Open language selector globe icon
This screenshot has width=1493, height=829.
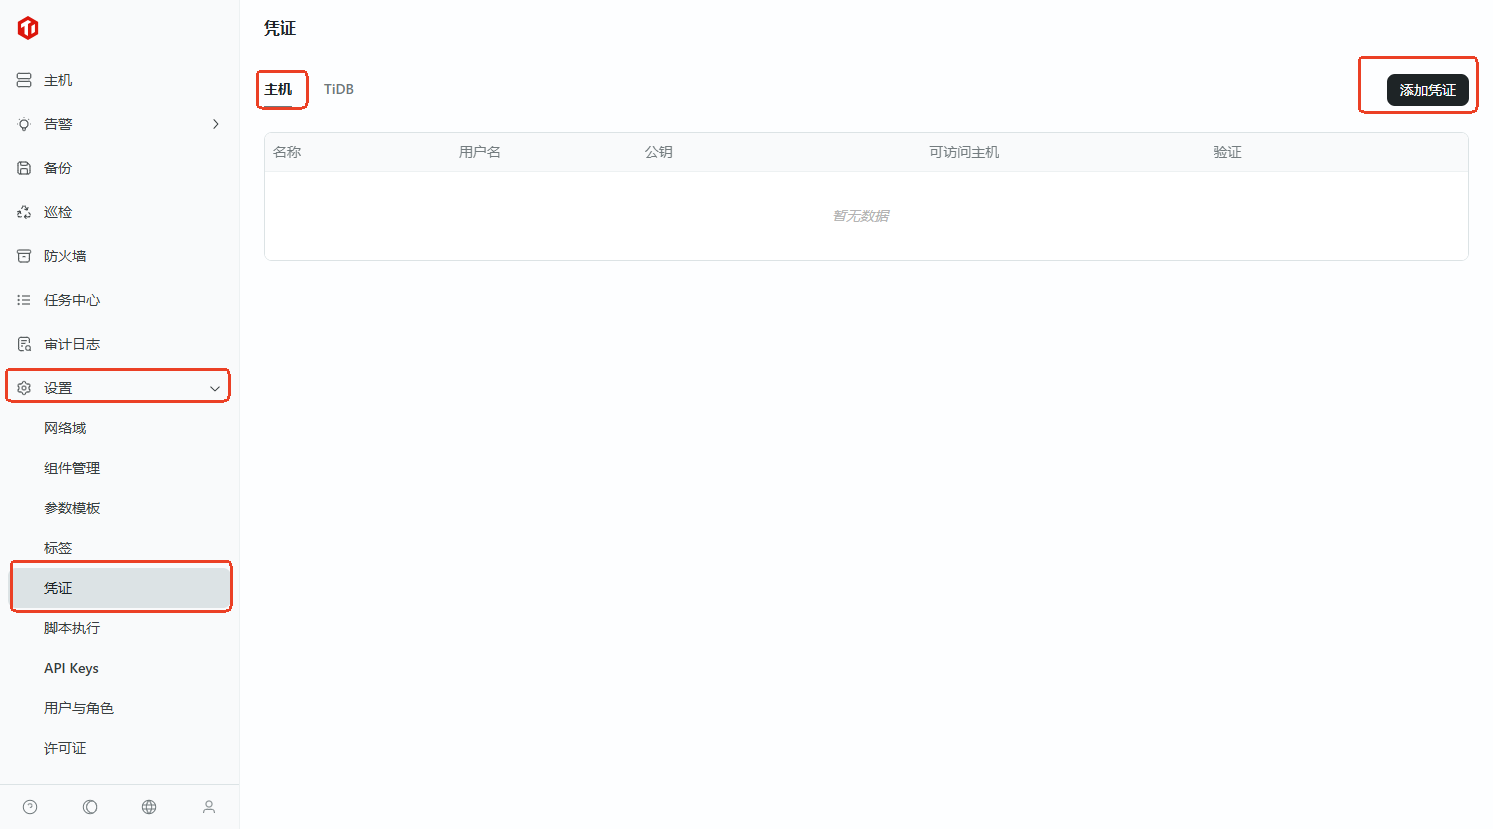coord(149,807)
